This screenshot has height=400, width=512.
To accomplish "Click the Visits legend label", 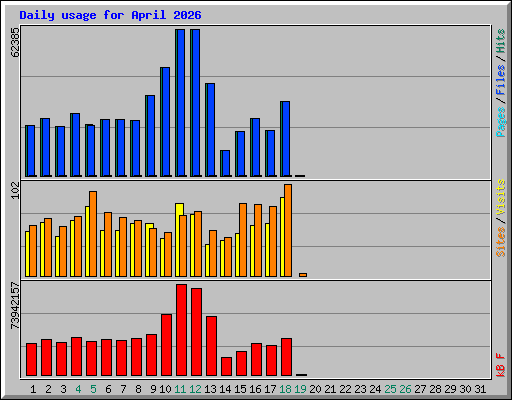I will (501, 197).
